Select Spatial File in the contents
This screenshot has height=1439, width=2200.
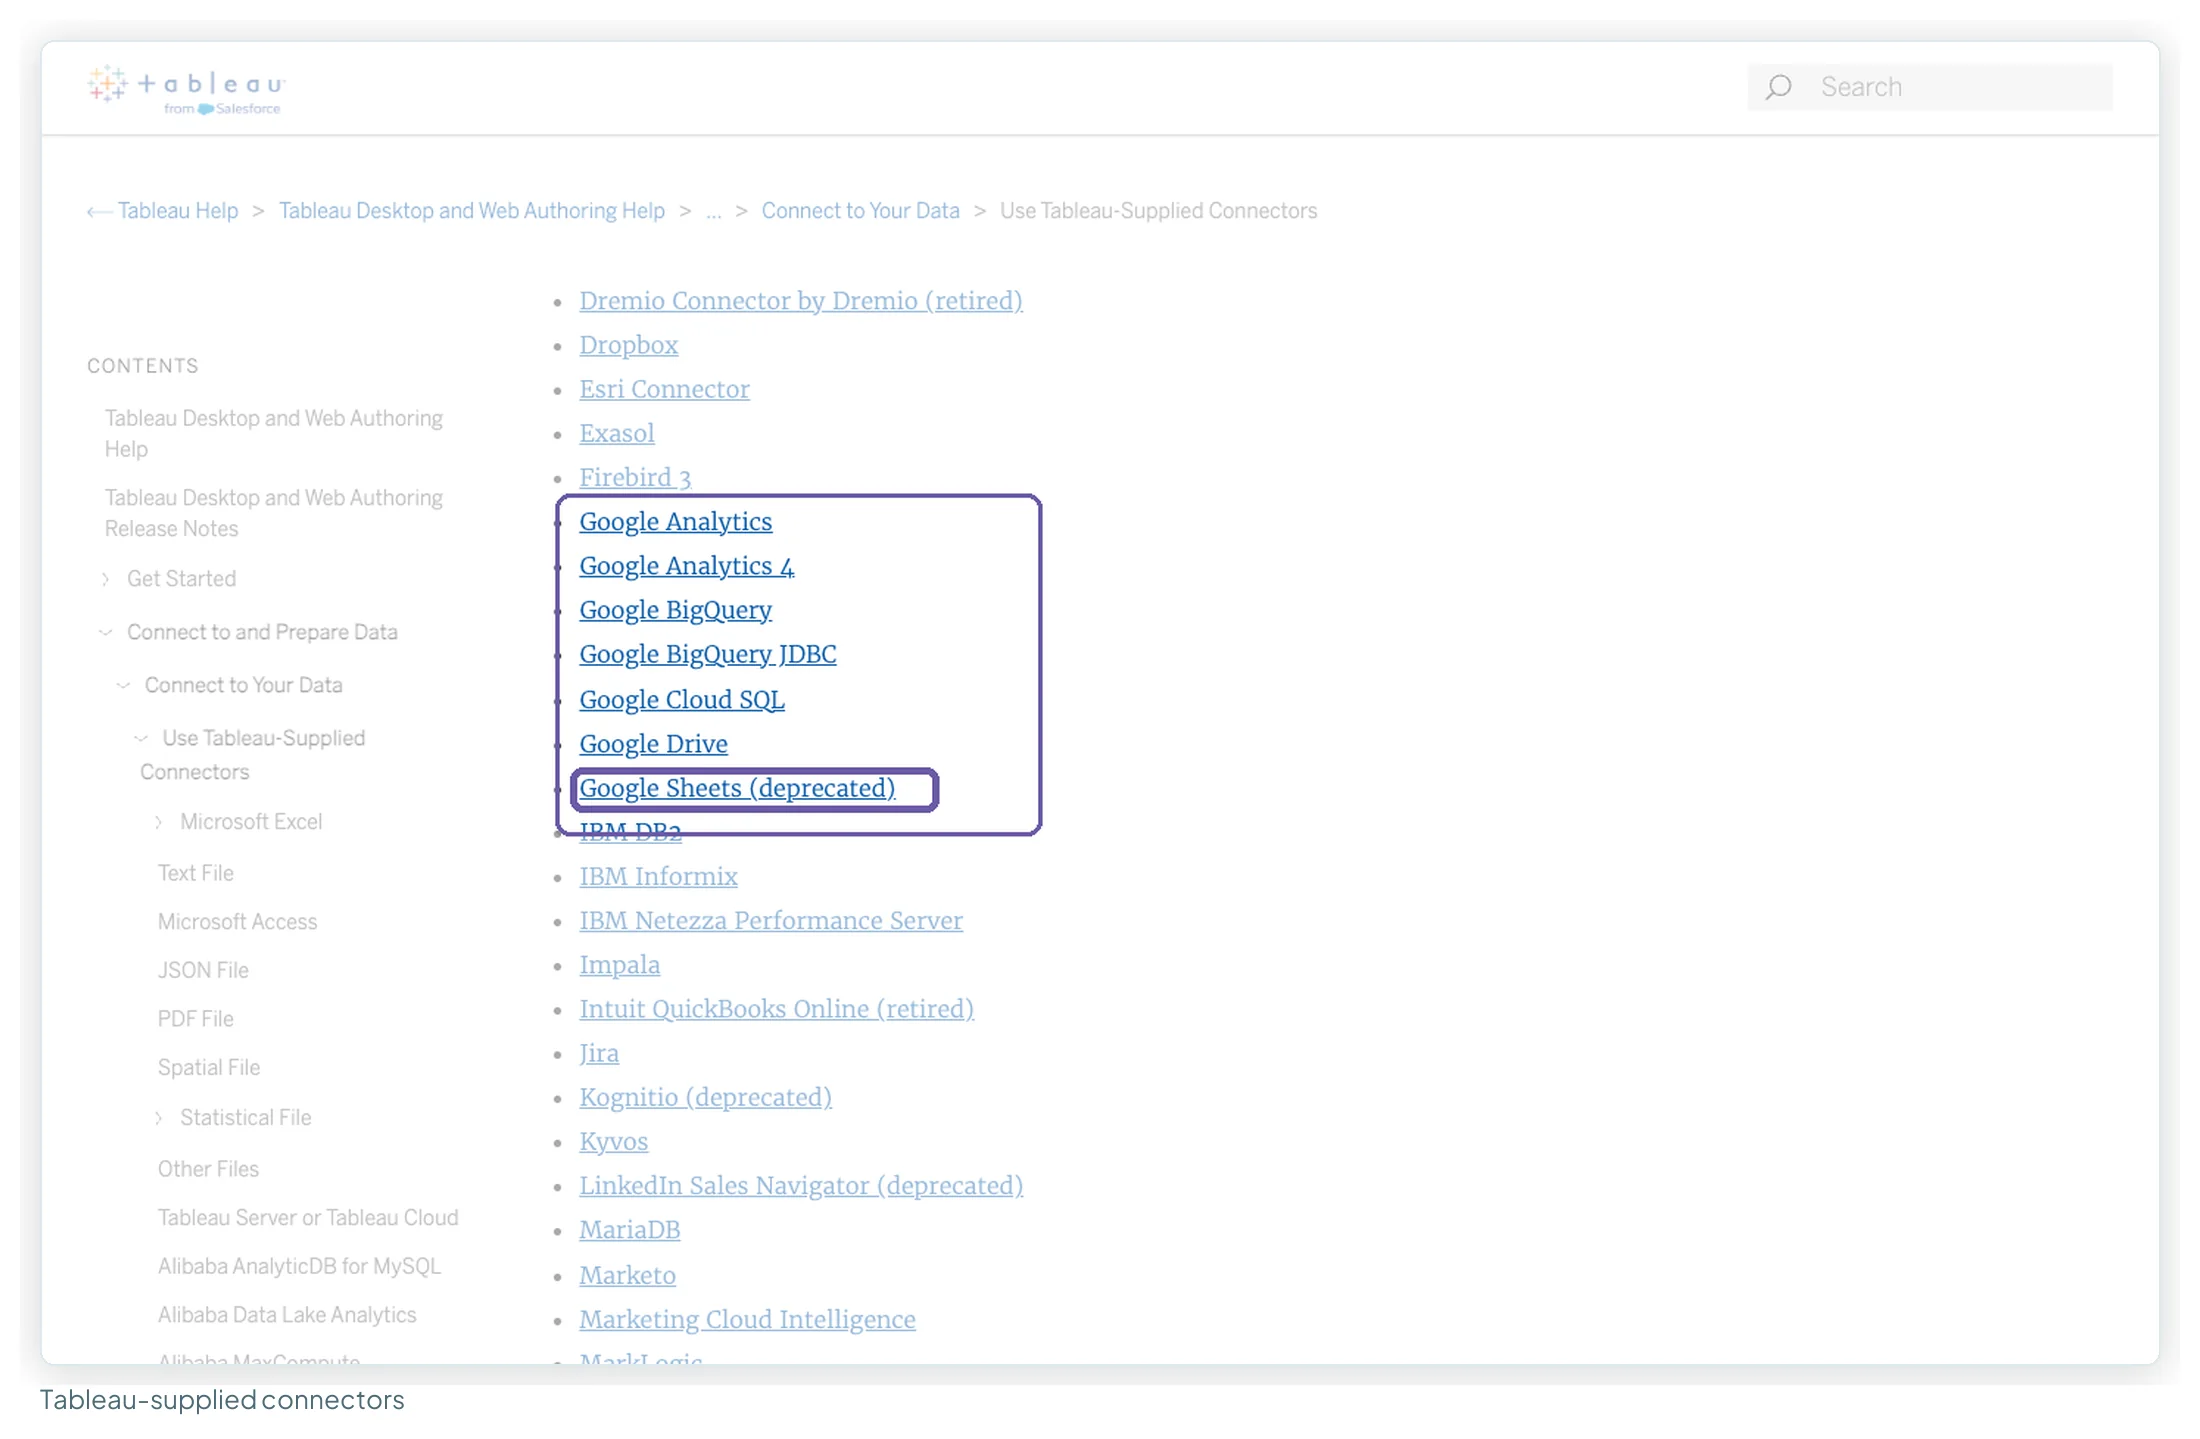(208, 1068)
